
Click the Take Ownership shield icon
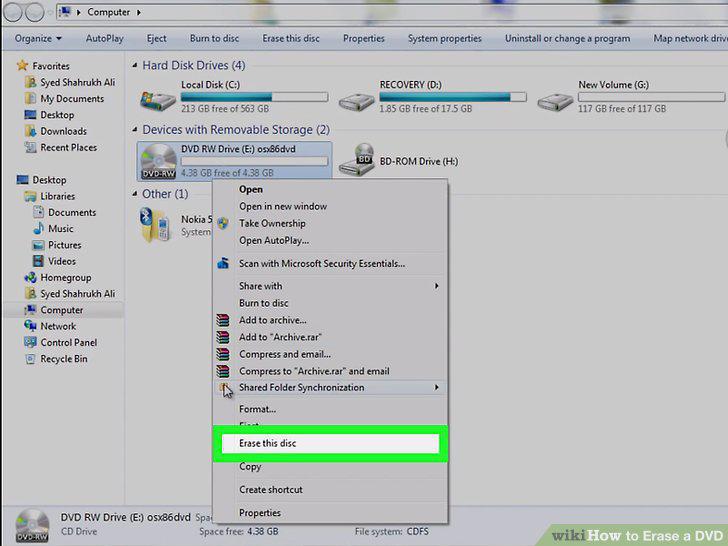coord(223,223)
